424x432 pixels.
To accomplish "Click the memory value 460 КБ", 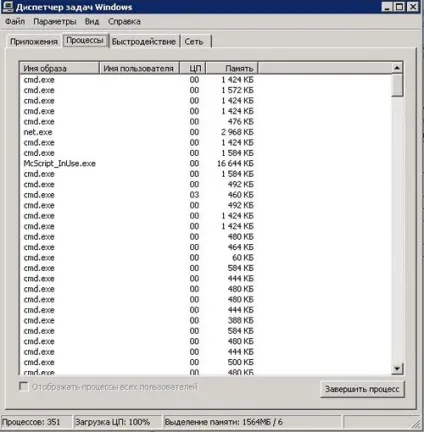I will point(241,195).
